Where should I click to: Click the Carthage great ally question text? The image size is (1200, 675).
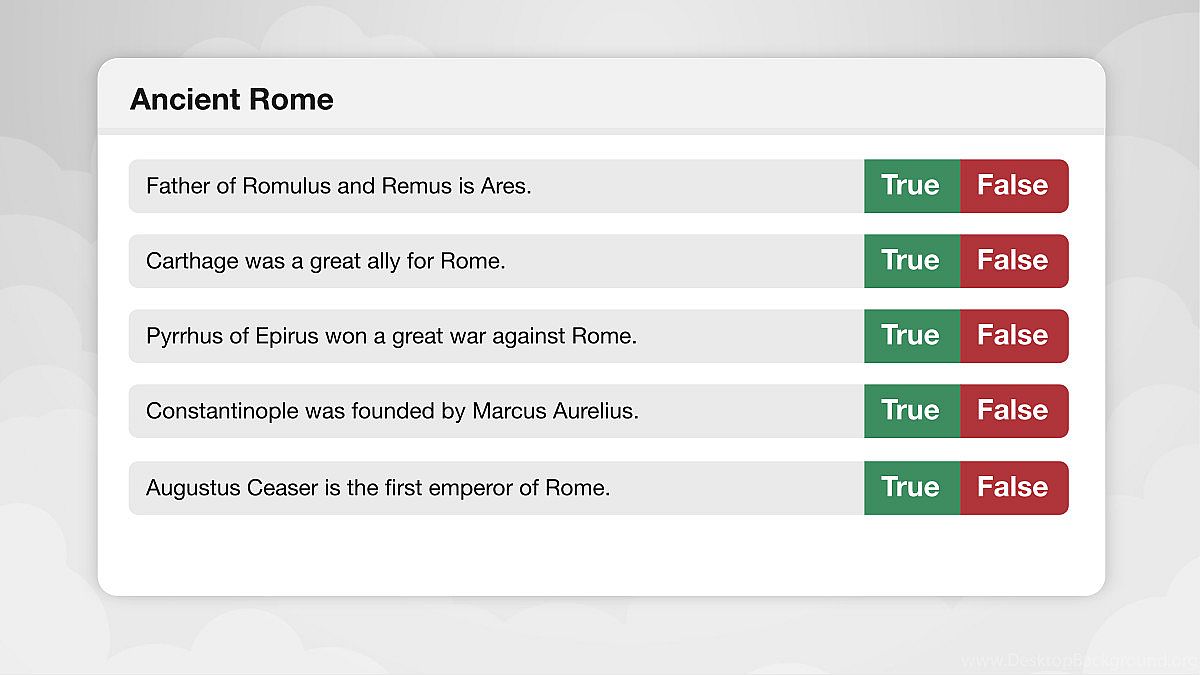[x=325, y=261]
